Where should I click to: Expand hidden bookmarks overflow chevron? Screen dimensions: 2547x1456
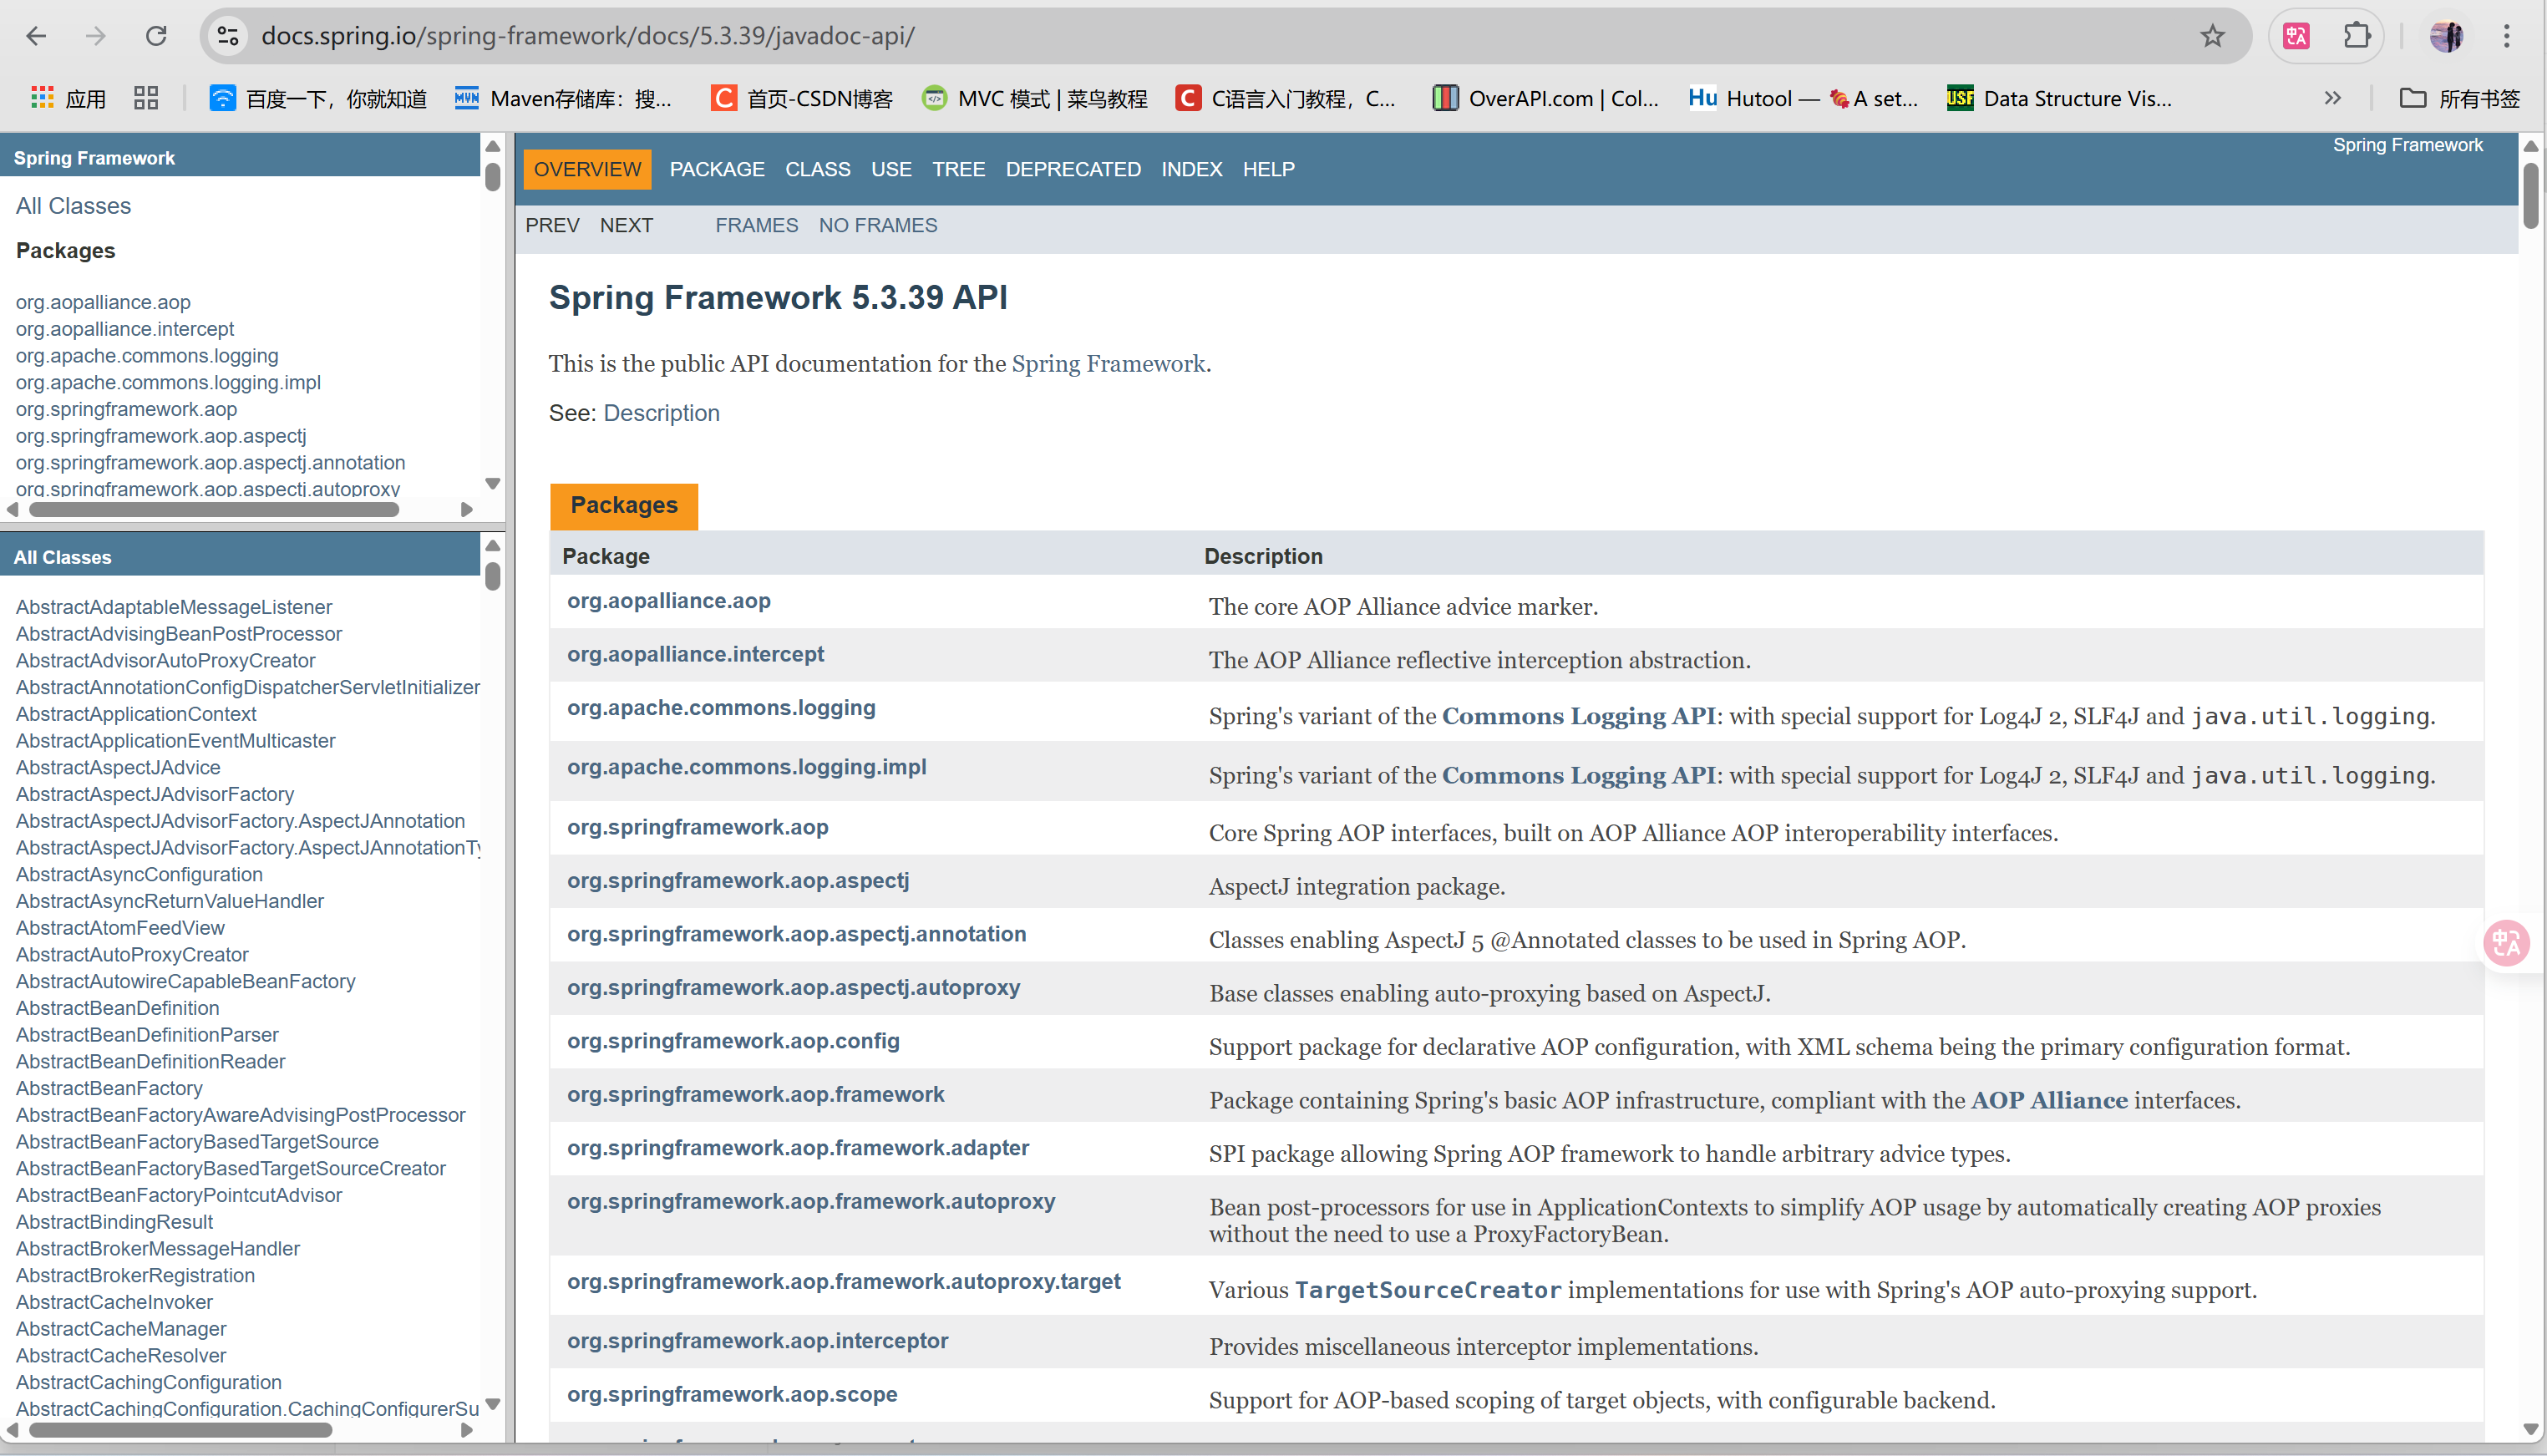[2333, 98]
